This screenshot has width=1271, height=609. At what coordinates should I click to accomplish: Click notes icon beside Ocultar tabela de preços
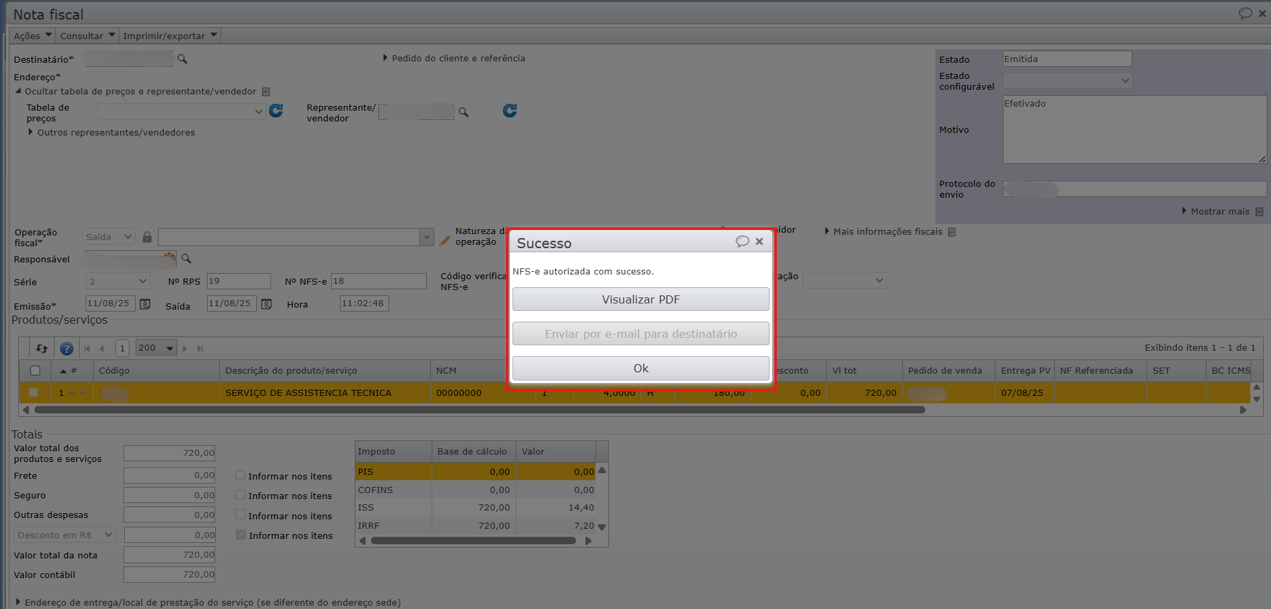[266, 92]
